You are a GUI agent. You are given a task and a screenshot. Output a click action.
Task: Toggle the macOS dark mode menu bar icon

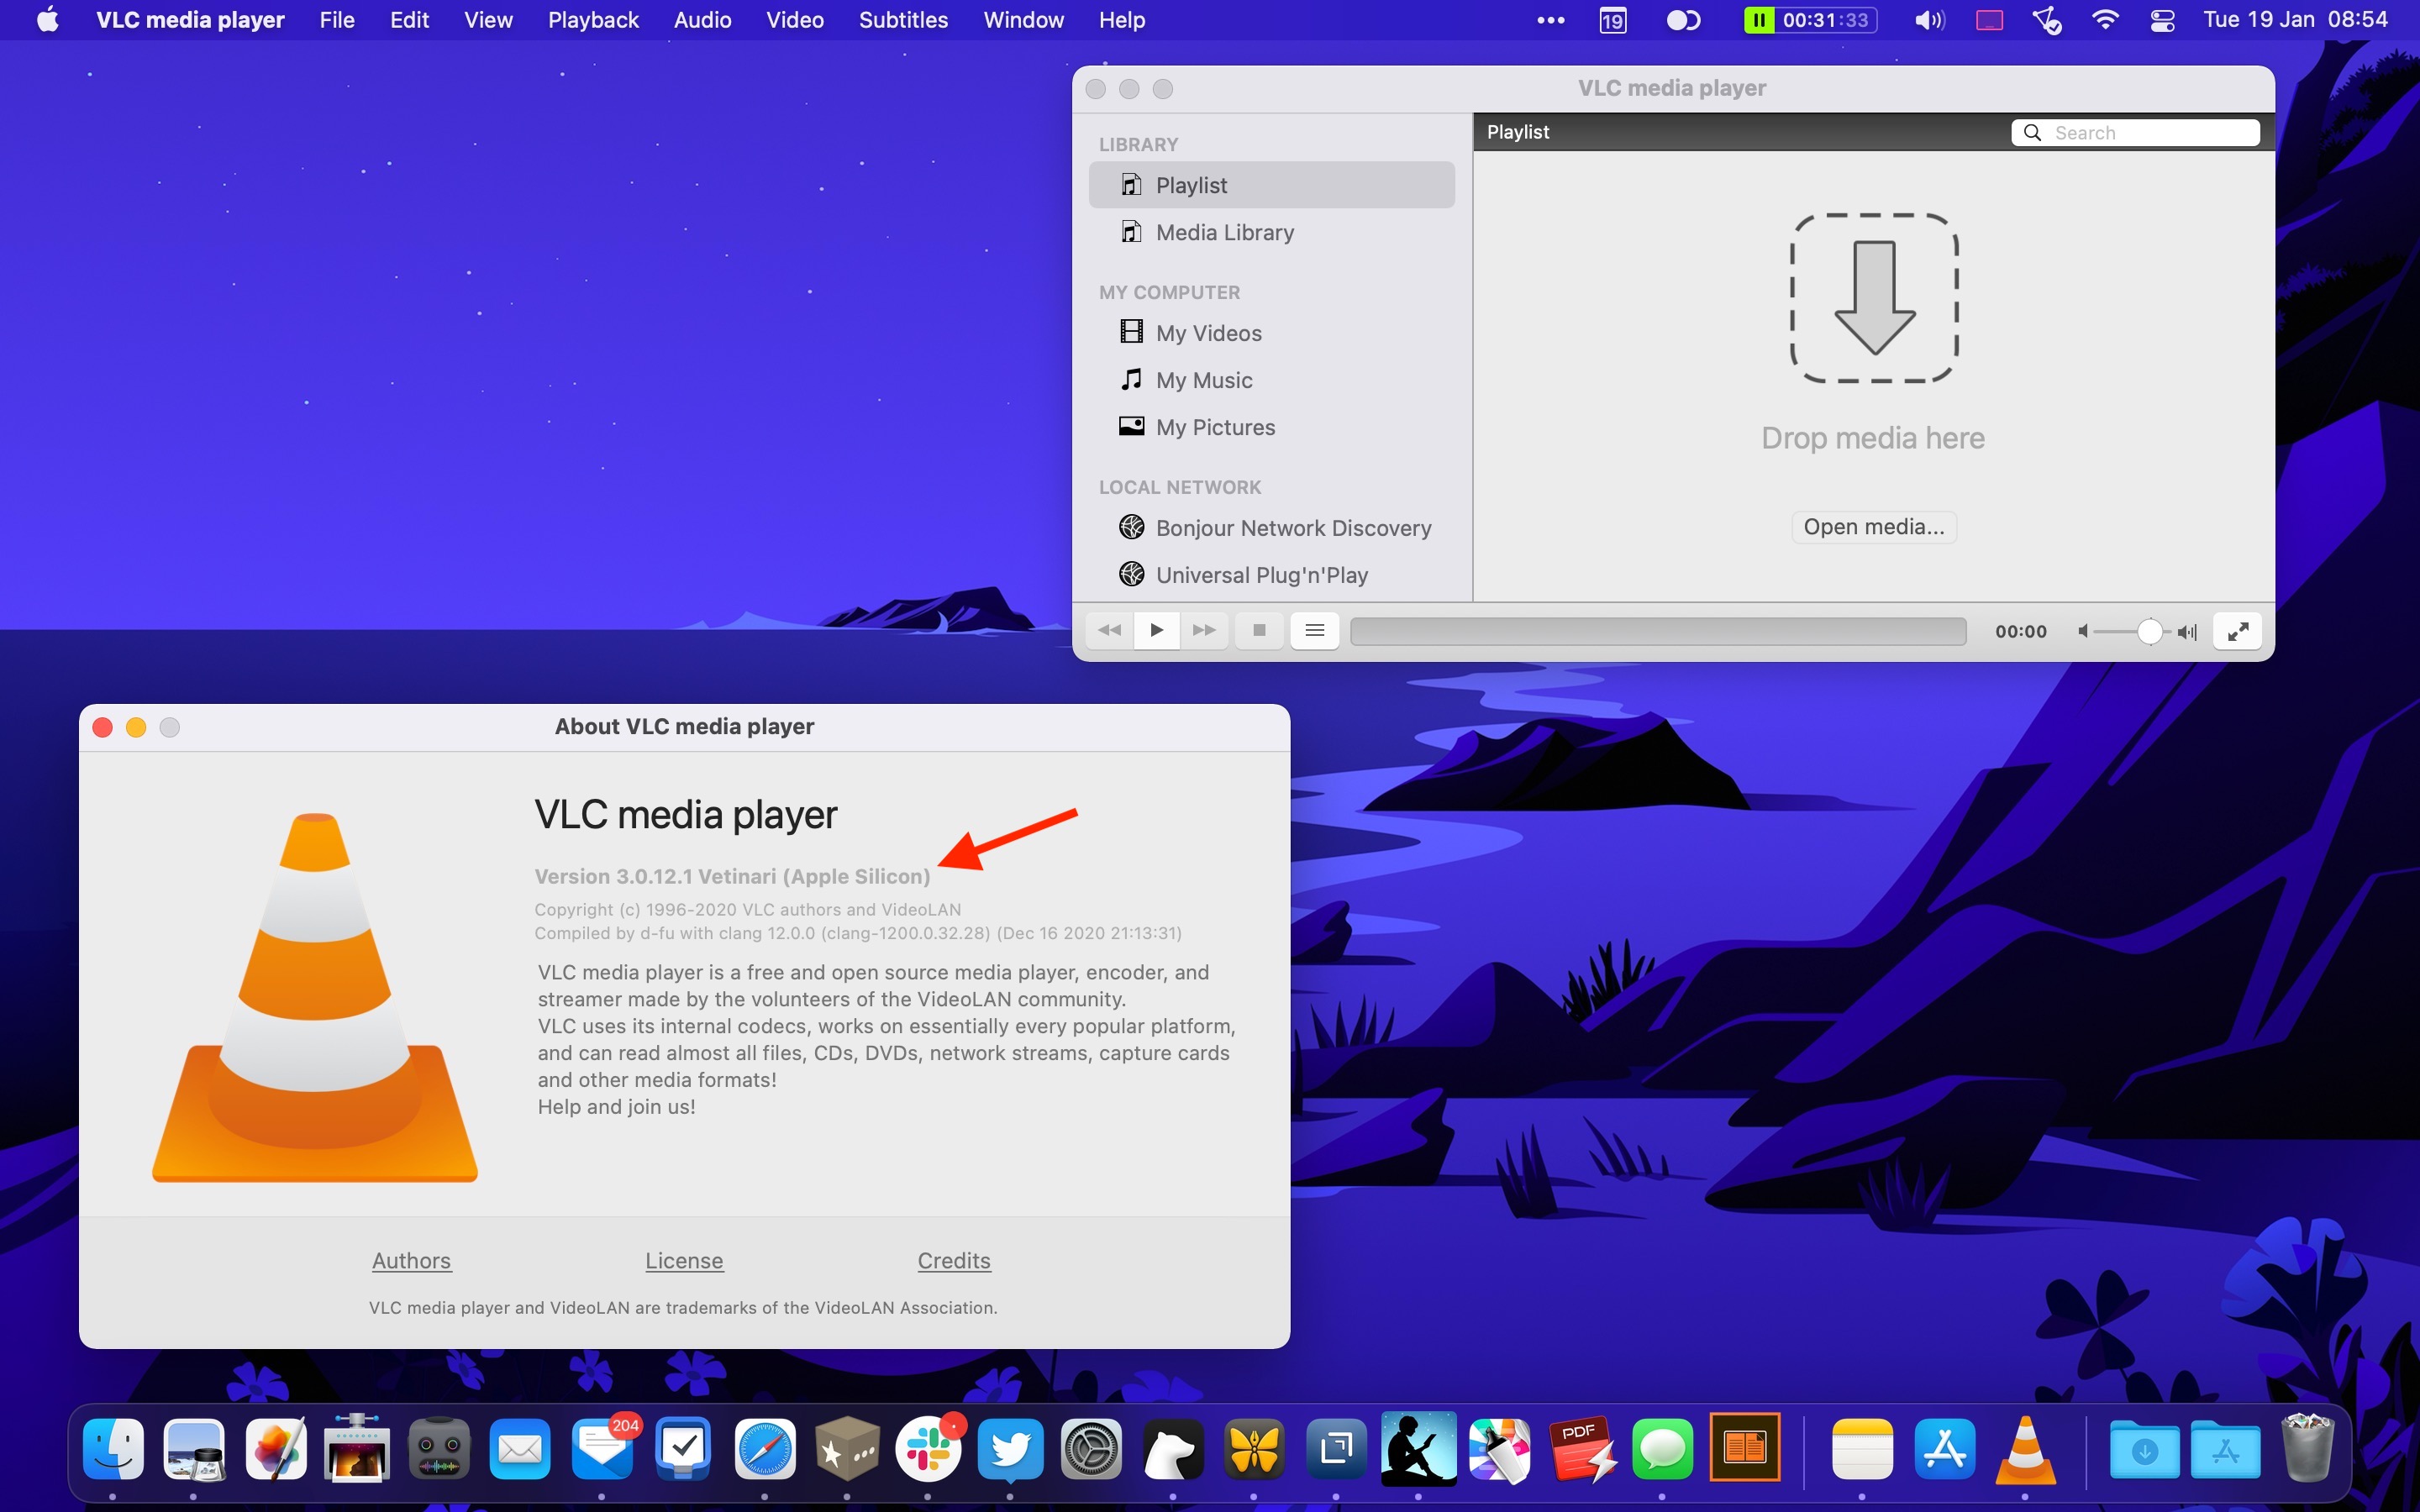pos(1681,19)
